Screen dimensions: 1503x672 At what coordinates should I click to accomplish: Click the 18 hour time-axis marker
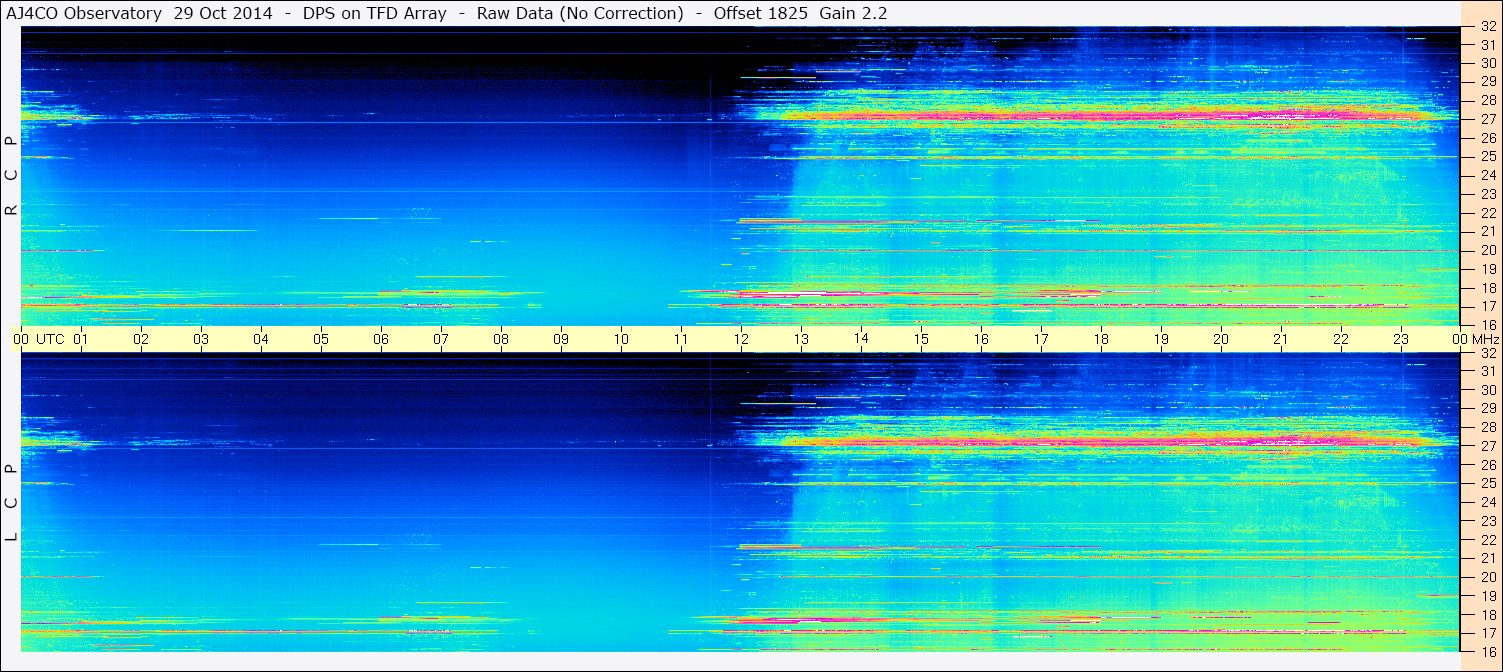click(x=1101, y=339)
